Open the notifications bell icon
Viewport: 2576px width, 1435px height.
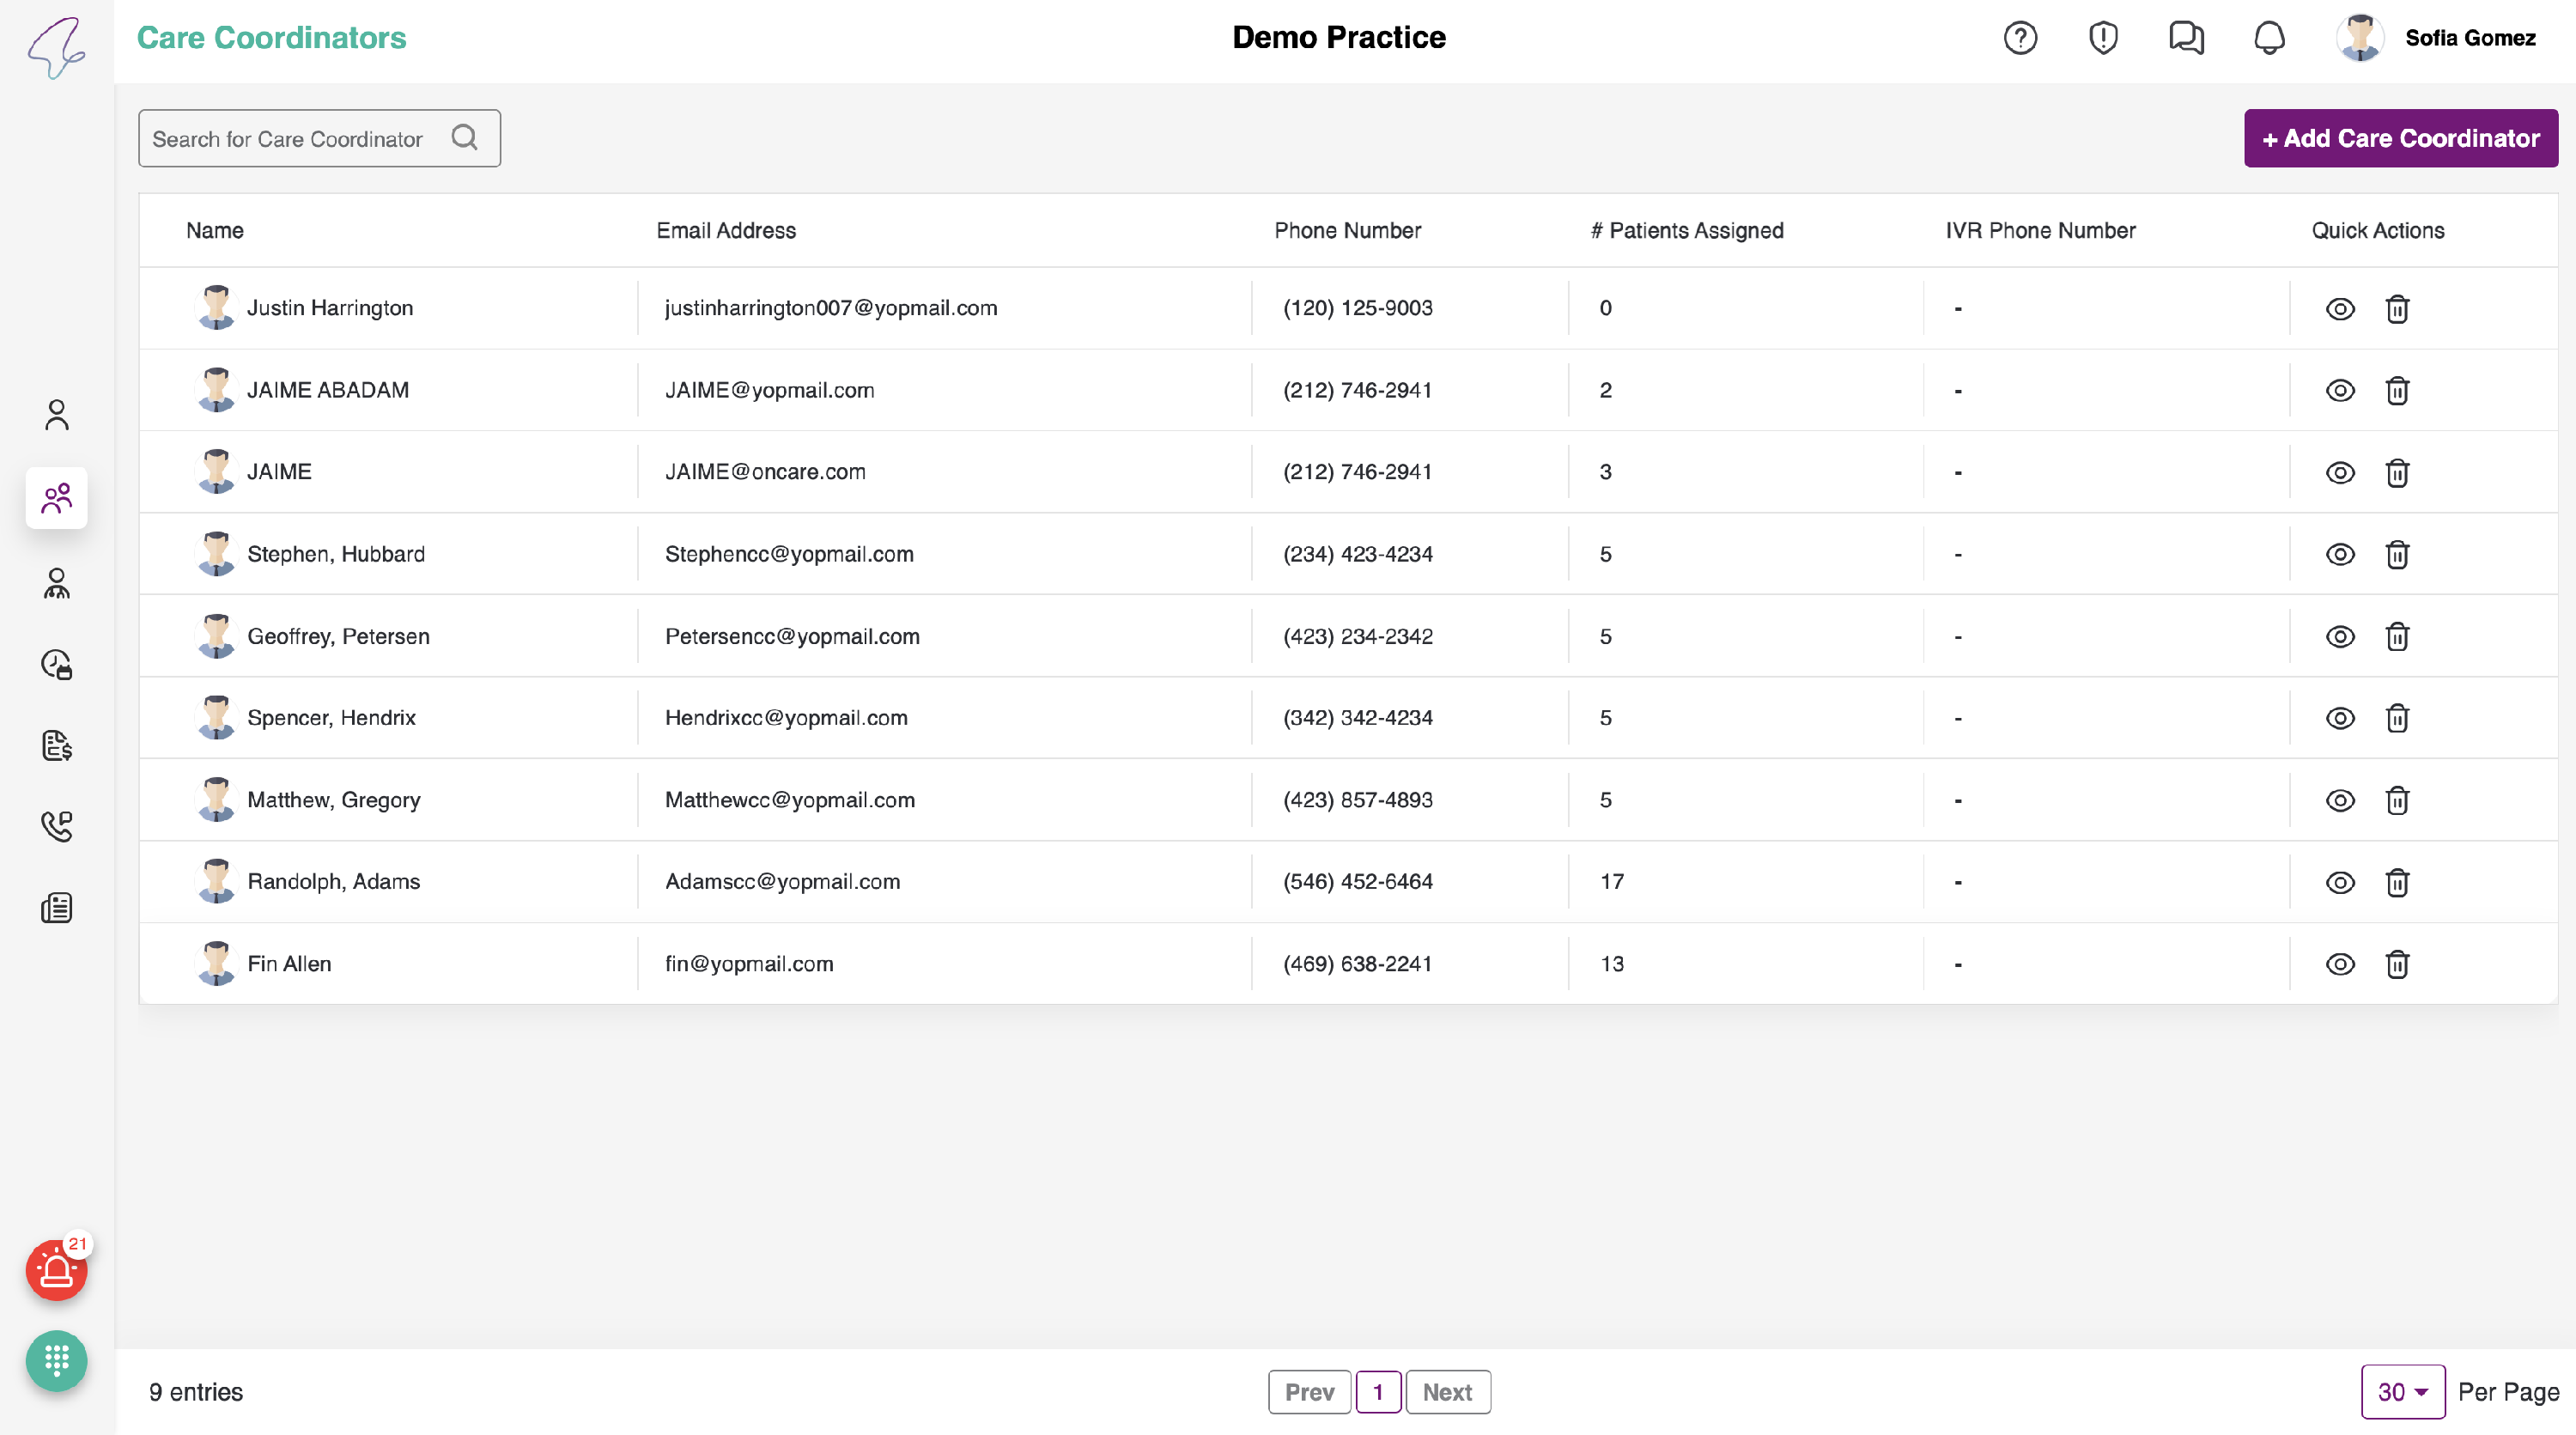tap(2269, 38)
